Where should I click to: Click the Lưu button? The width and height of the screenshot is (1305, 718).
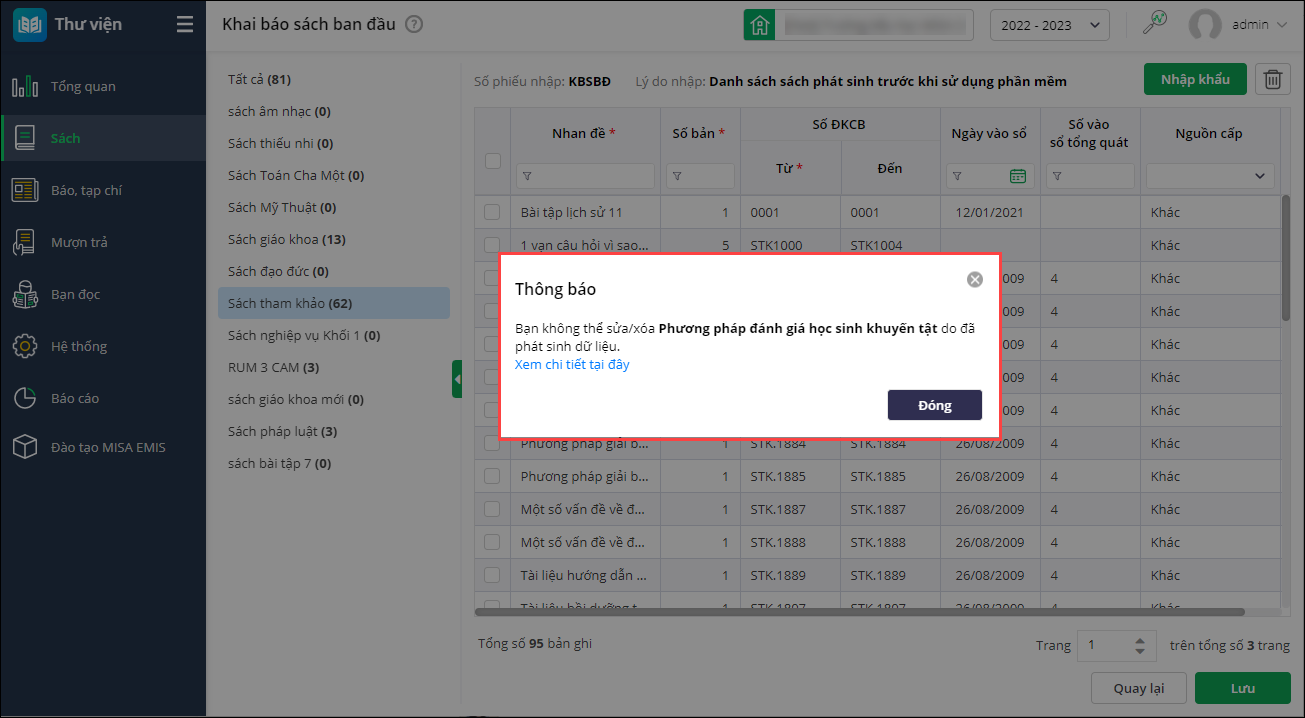point(1243,688)
